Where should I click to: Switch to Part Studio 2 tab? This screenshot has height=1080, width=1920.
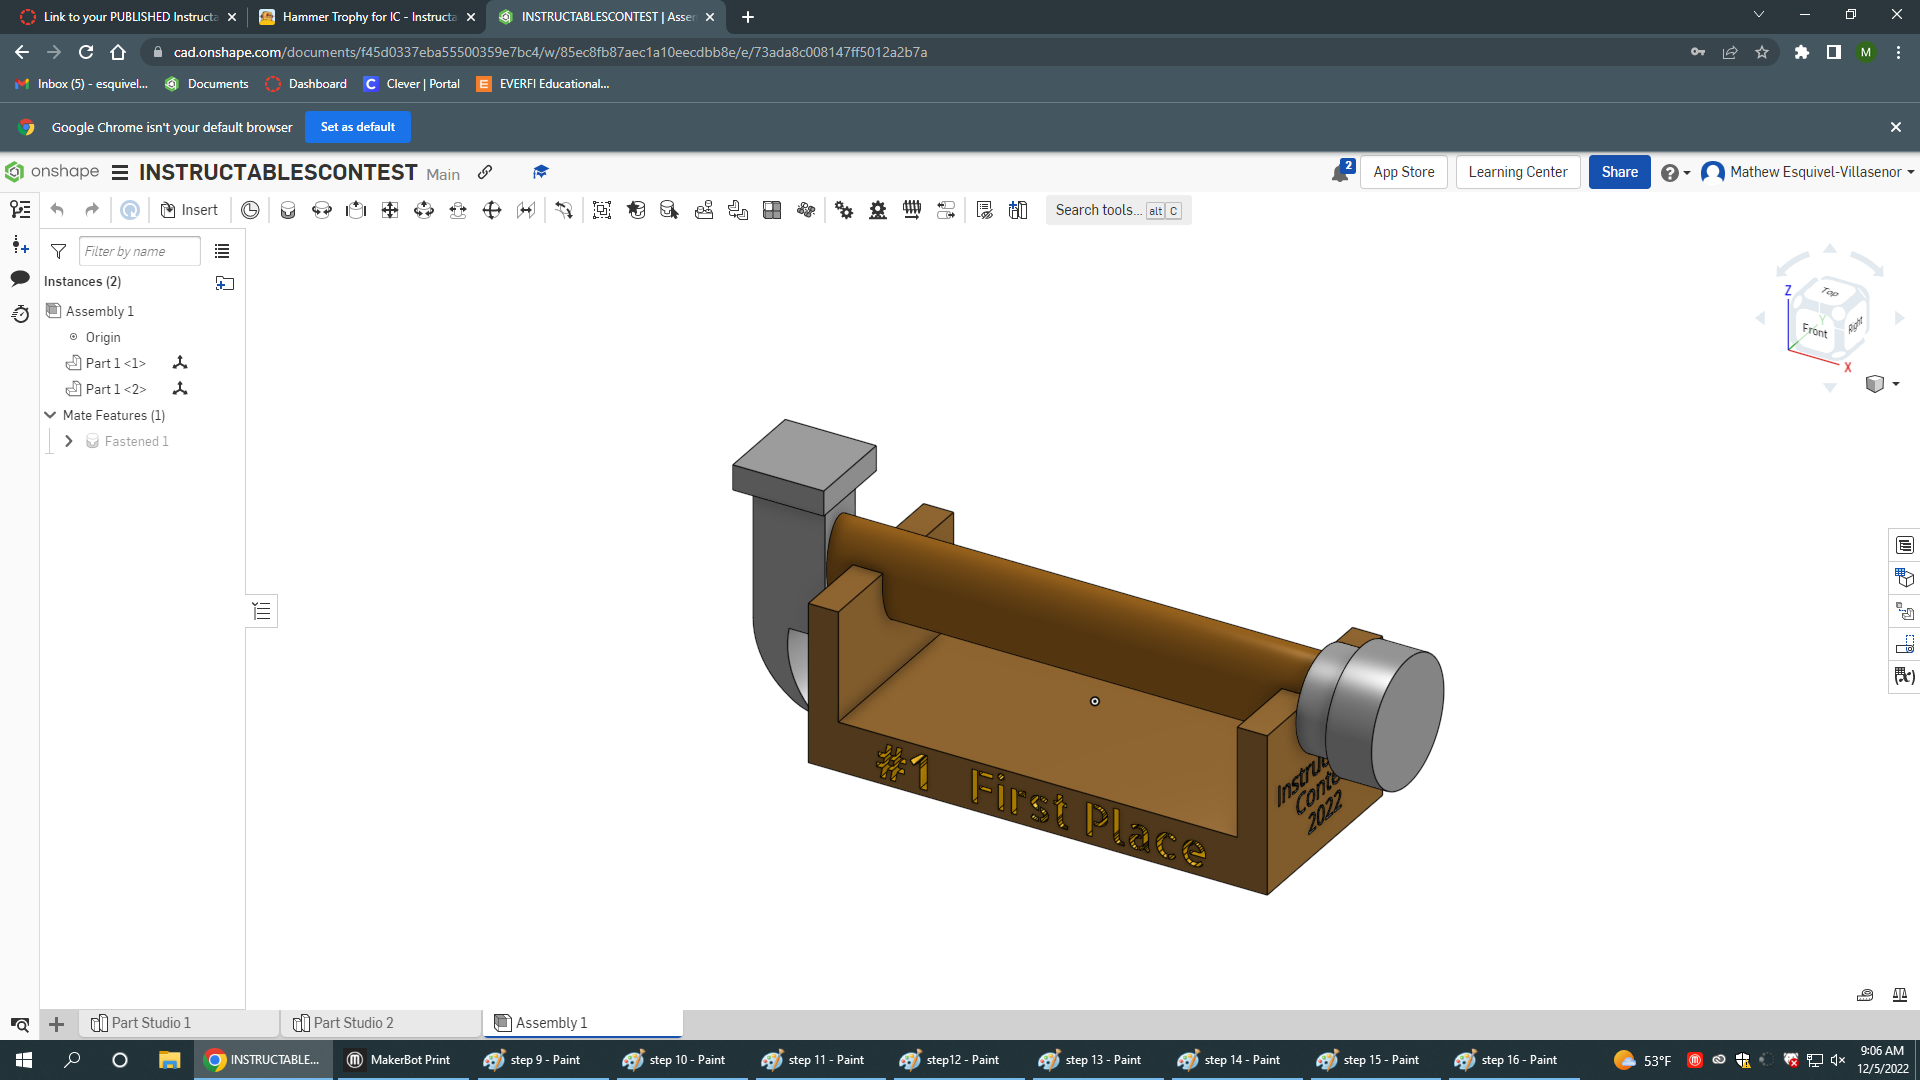pos(353,1023)
